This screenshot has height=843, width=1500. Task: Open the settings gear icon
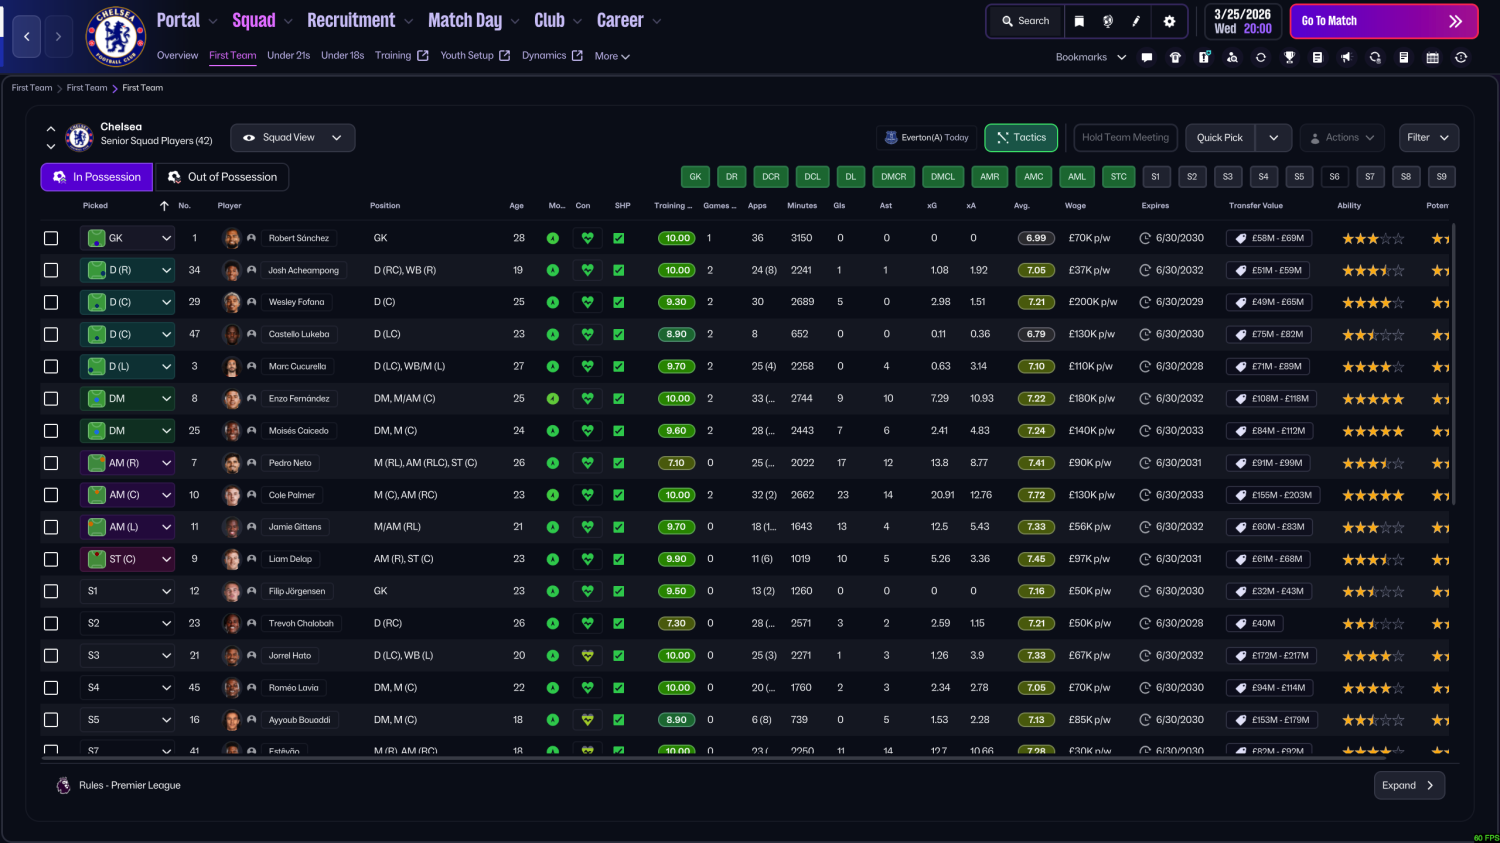1169,21
